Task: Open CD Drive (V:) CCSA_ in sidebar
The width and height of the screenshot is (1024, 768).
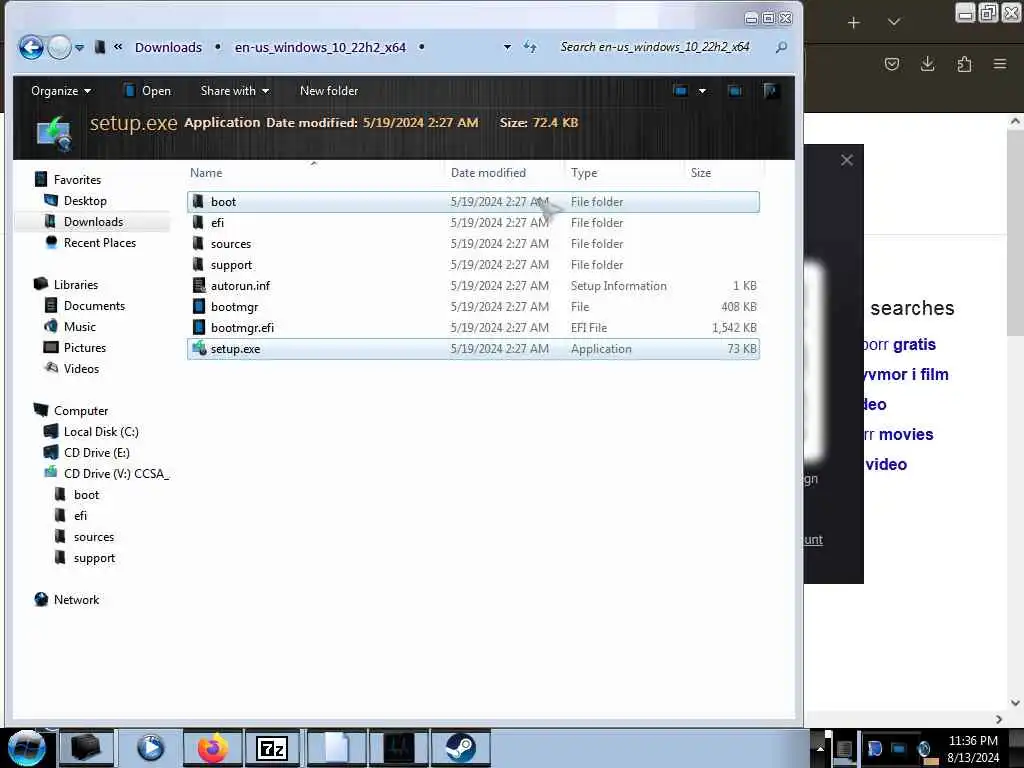Action: 116,473
